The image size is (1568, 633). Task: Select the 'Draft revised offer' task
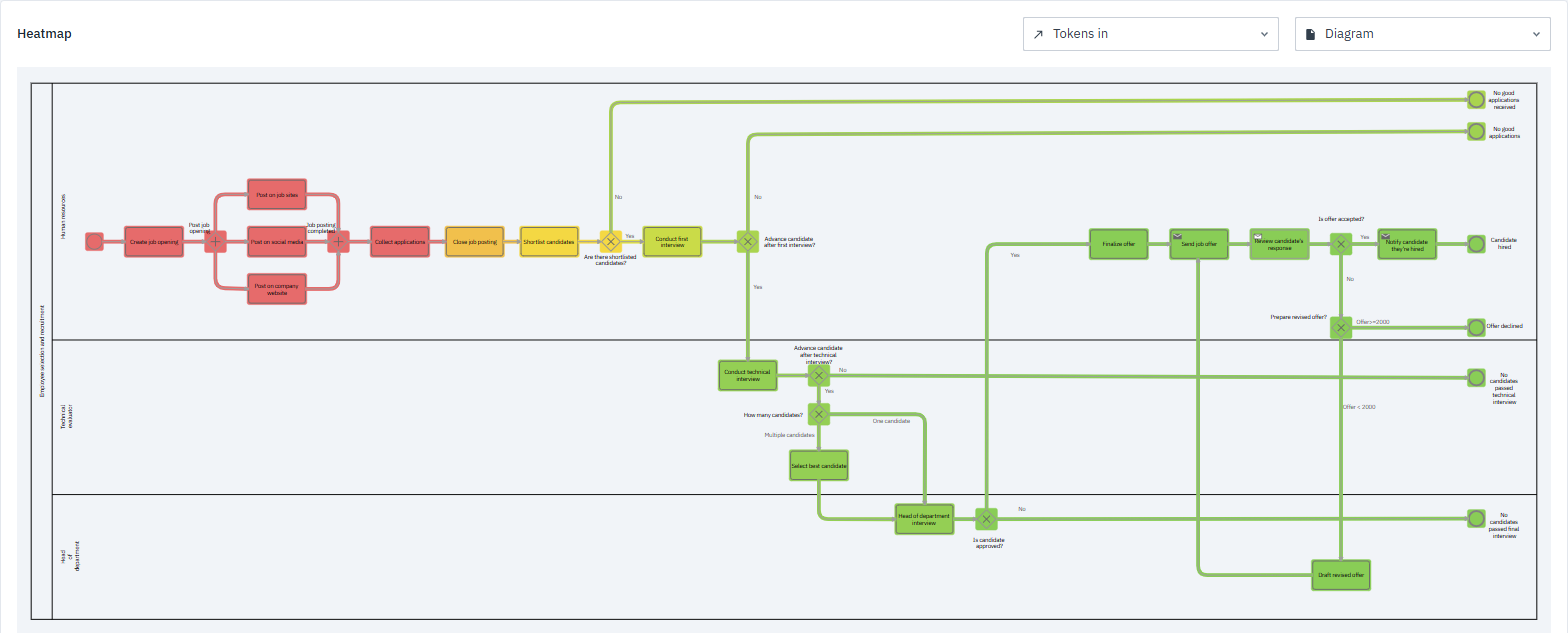[1340, 575]
